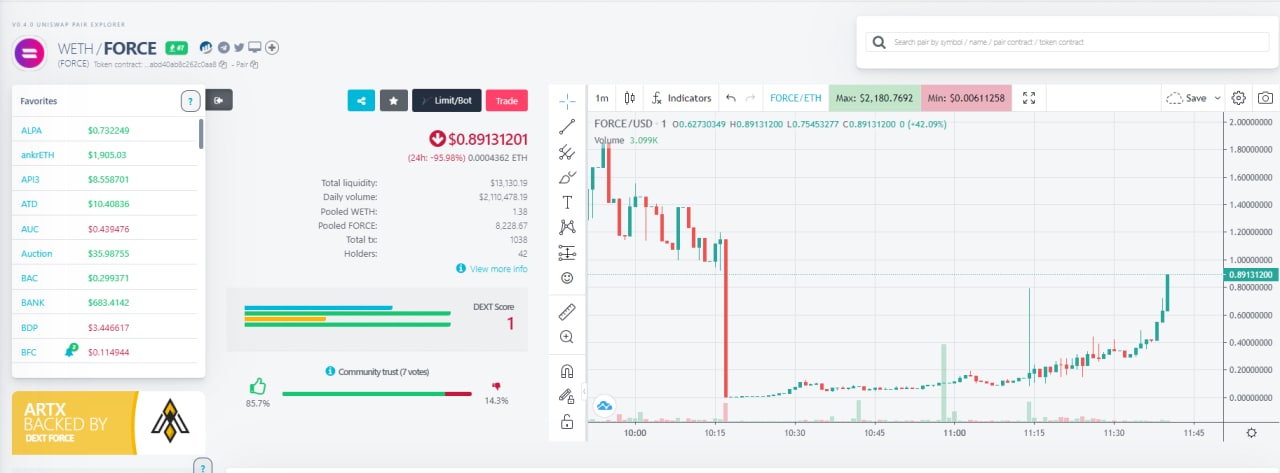Enter chart fullscreen mode
Image resolution: width=1280 pixels, height=473 pixels.
[x=1029, y=98]
